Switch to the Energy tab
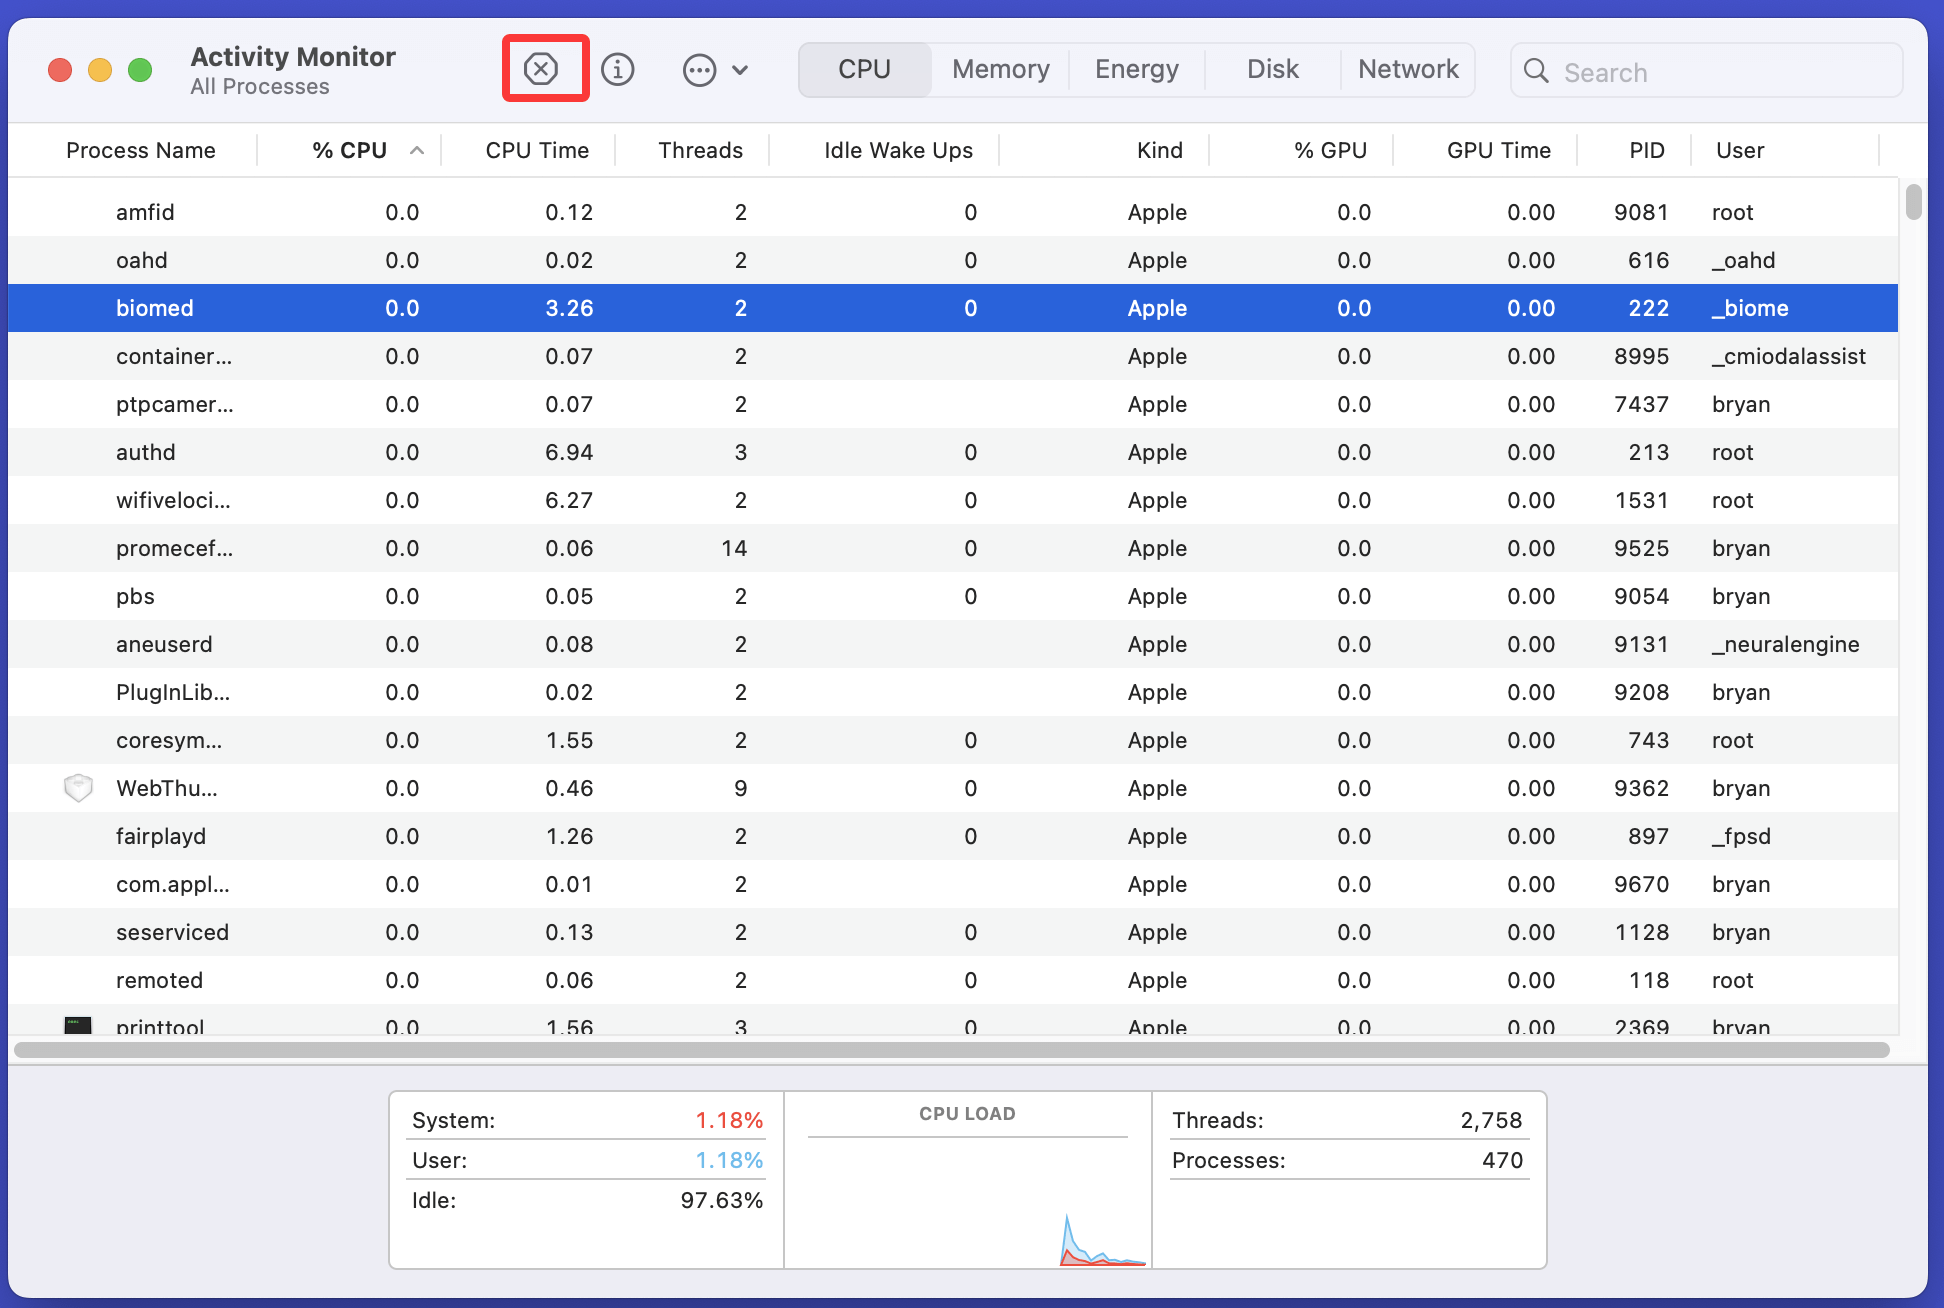Viewport: 1944px width, 1308px height. [x=1136, y=69]
